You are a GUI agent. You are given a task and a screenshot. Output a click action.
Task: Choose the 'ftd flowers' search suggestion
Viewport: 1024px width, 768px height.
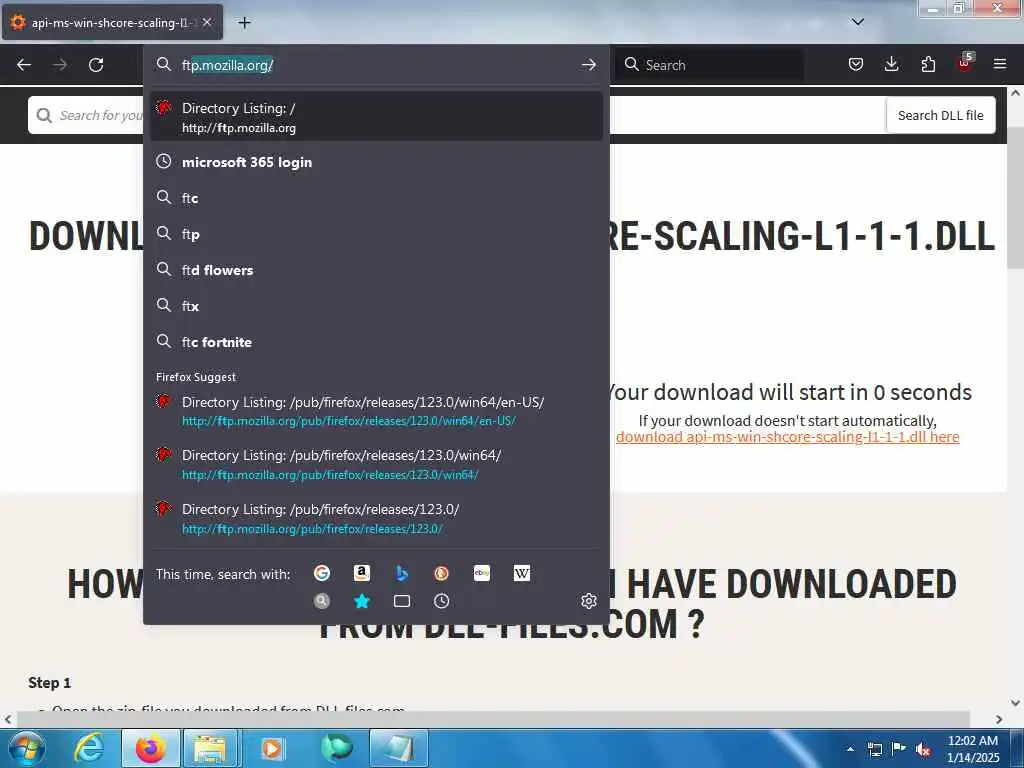point(377,270)
